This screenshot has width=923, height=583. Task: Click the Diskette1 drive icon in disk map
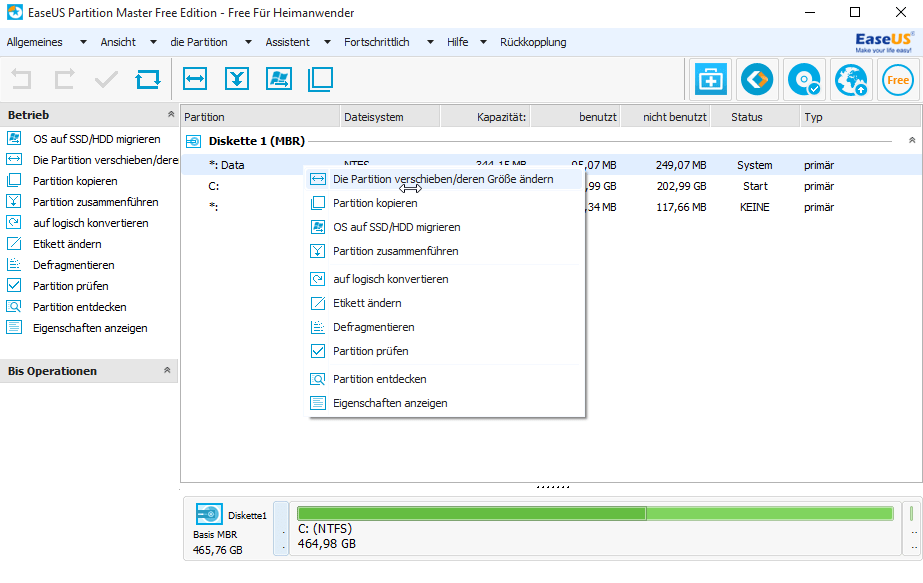pyautogui.click(x=209, y=514)
